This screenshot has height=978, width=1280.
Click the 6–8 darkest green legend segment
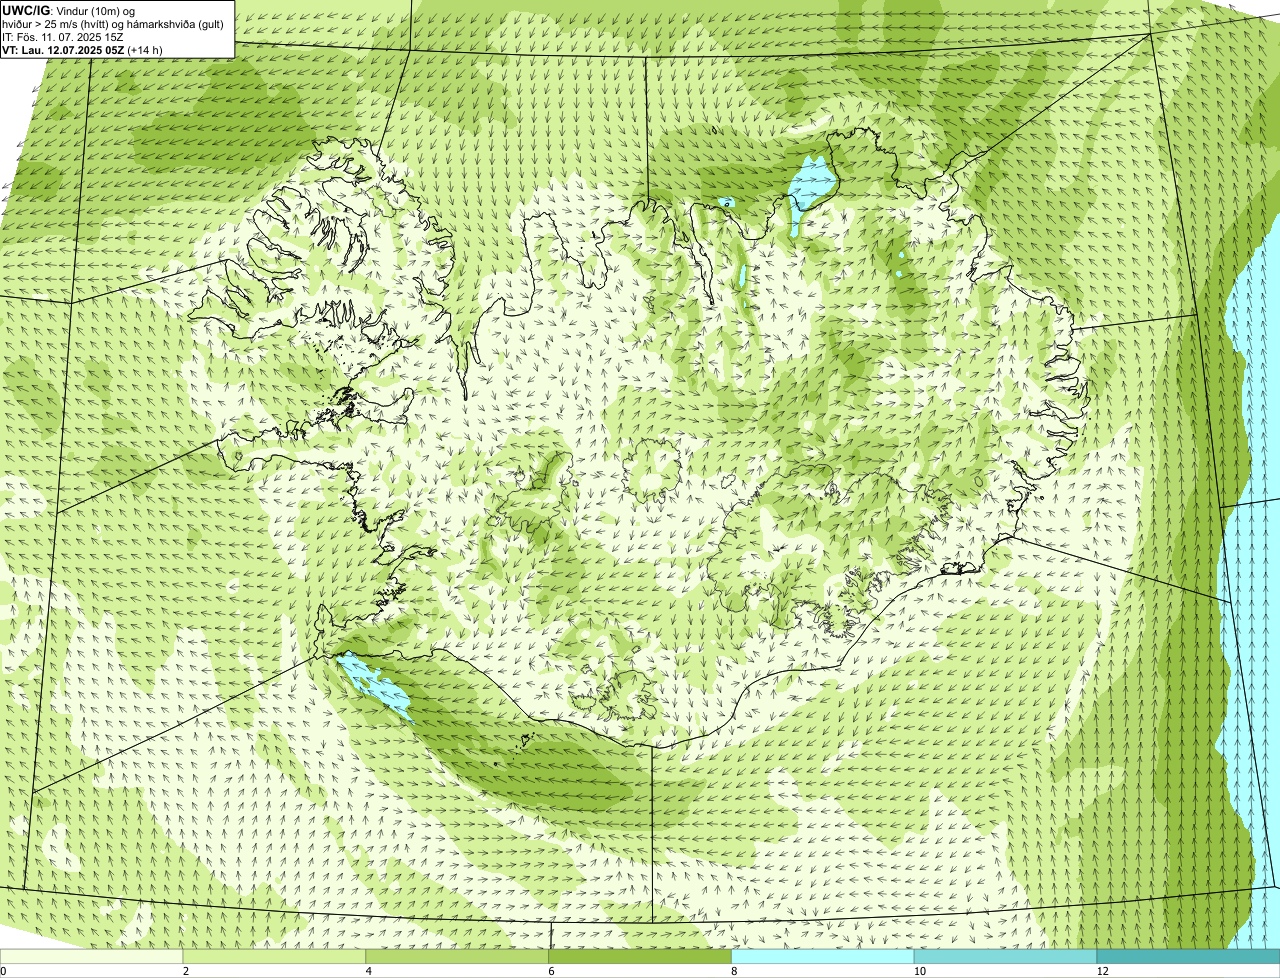641,957
